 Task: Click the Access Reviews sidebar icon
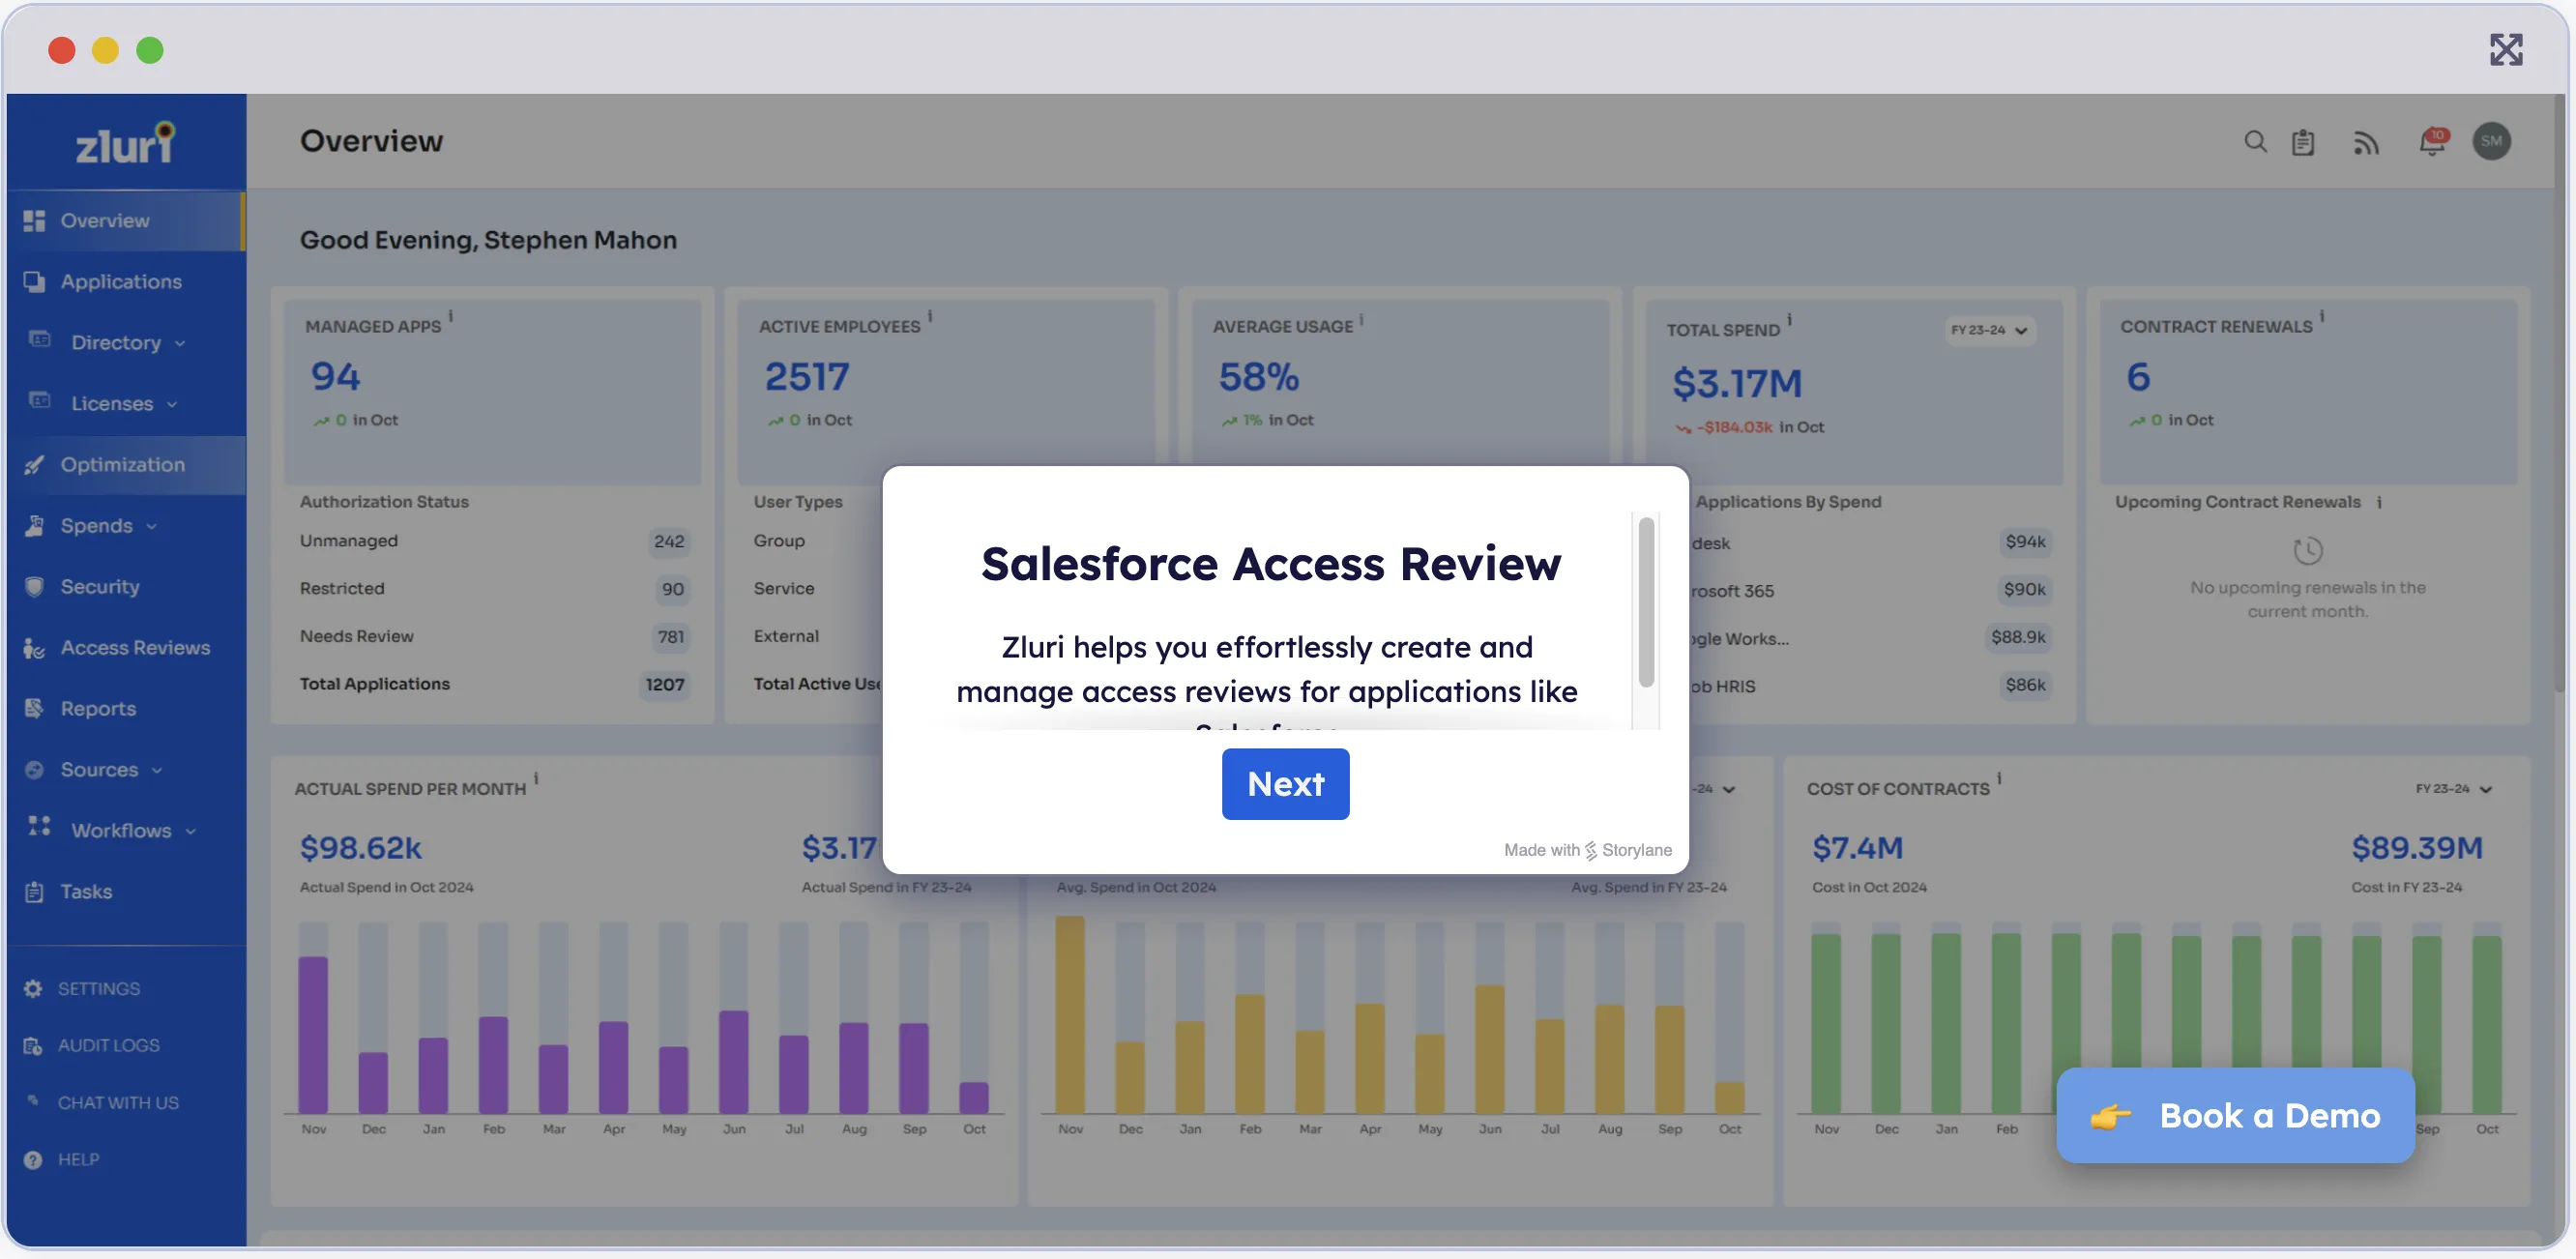pos(34,648)
